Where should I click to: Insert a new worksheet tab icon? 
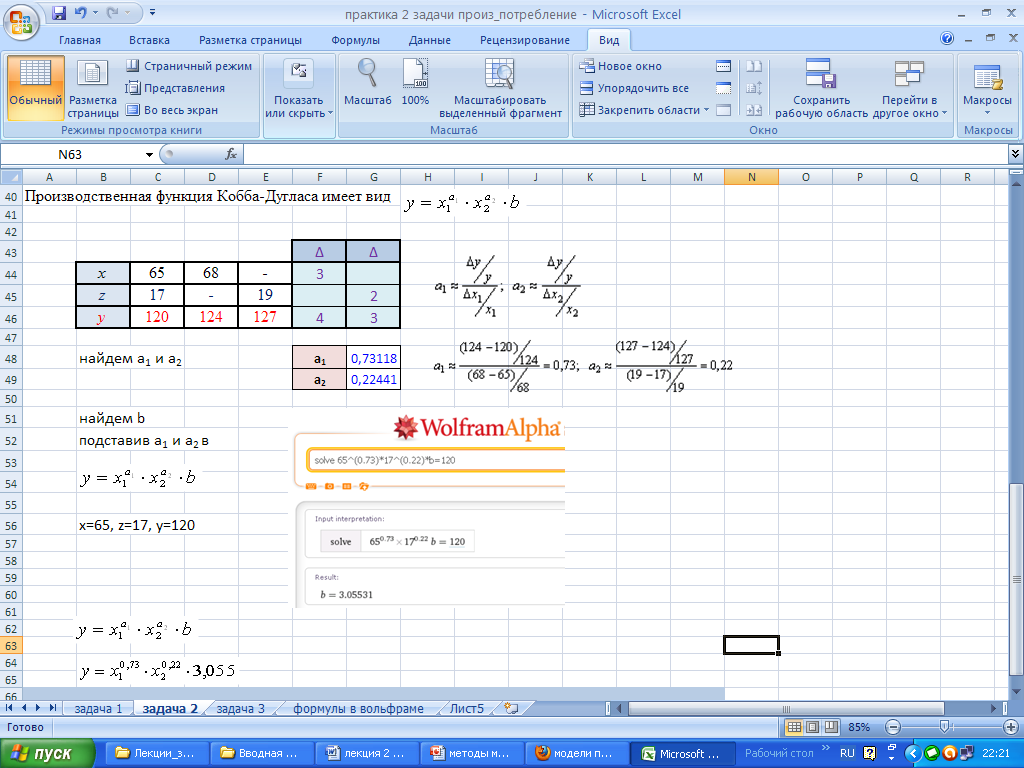pos(511,708)
